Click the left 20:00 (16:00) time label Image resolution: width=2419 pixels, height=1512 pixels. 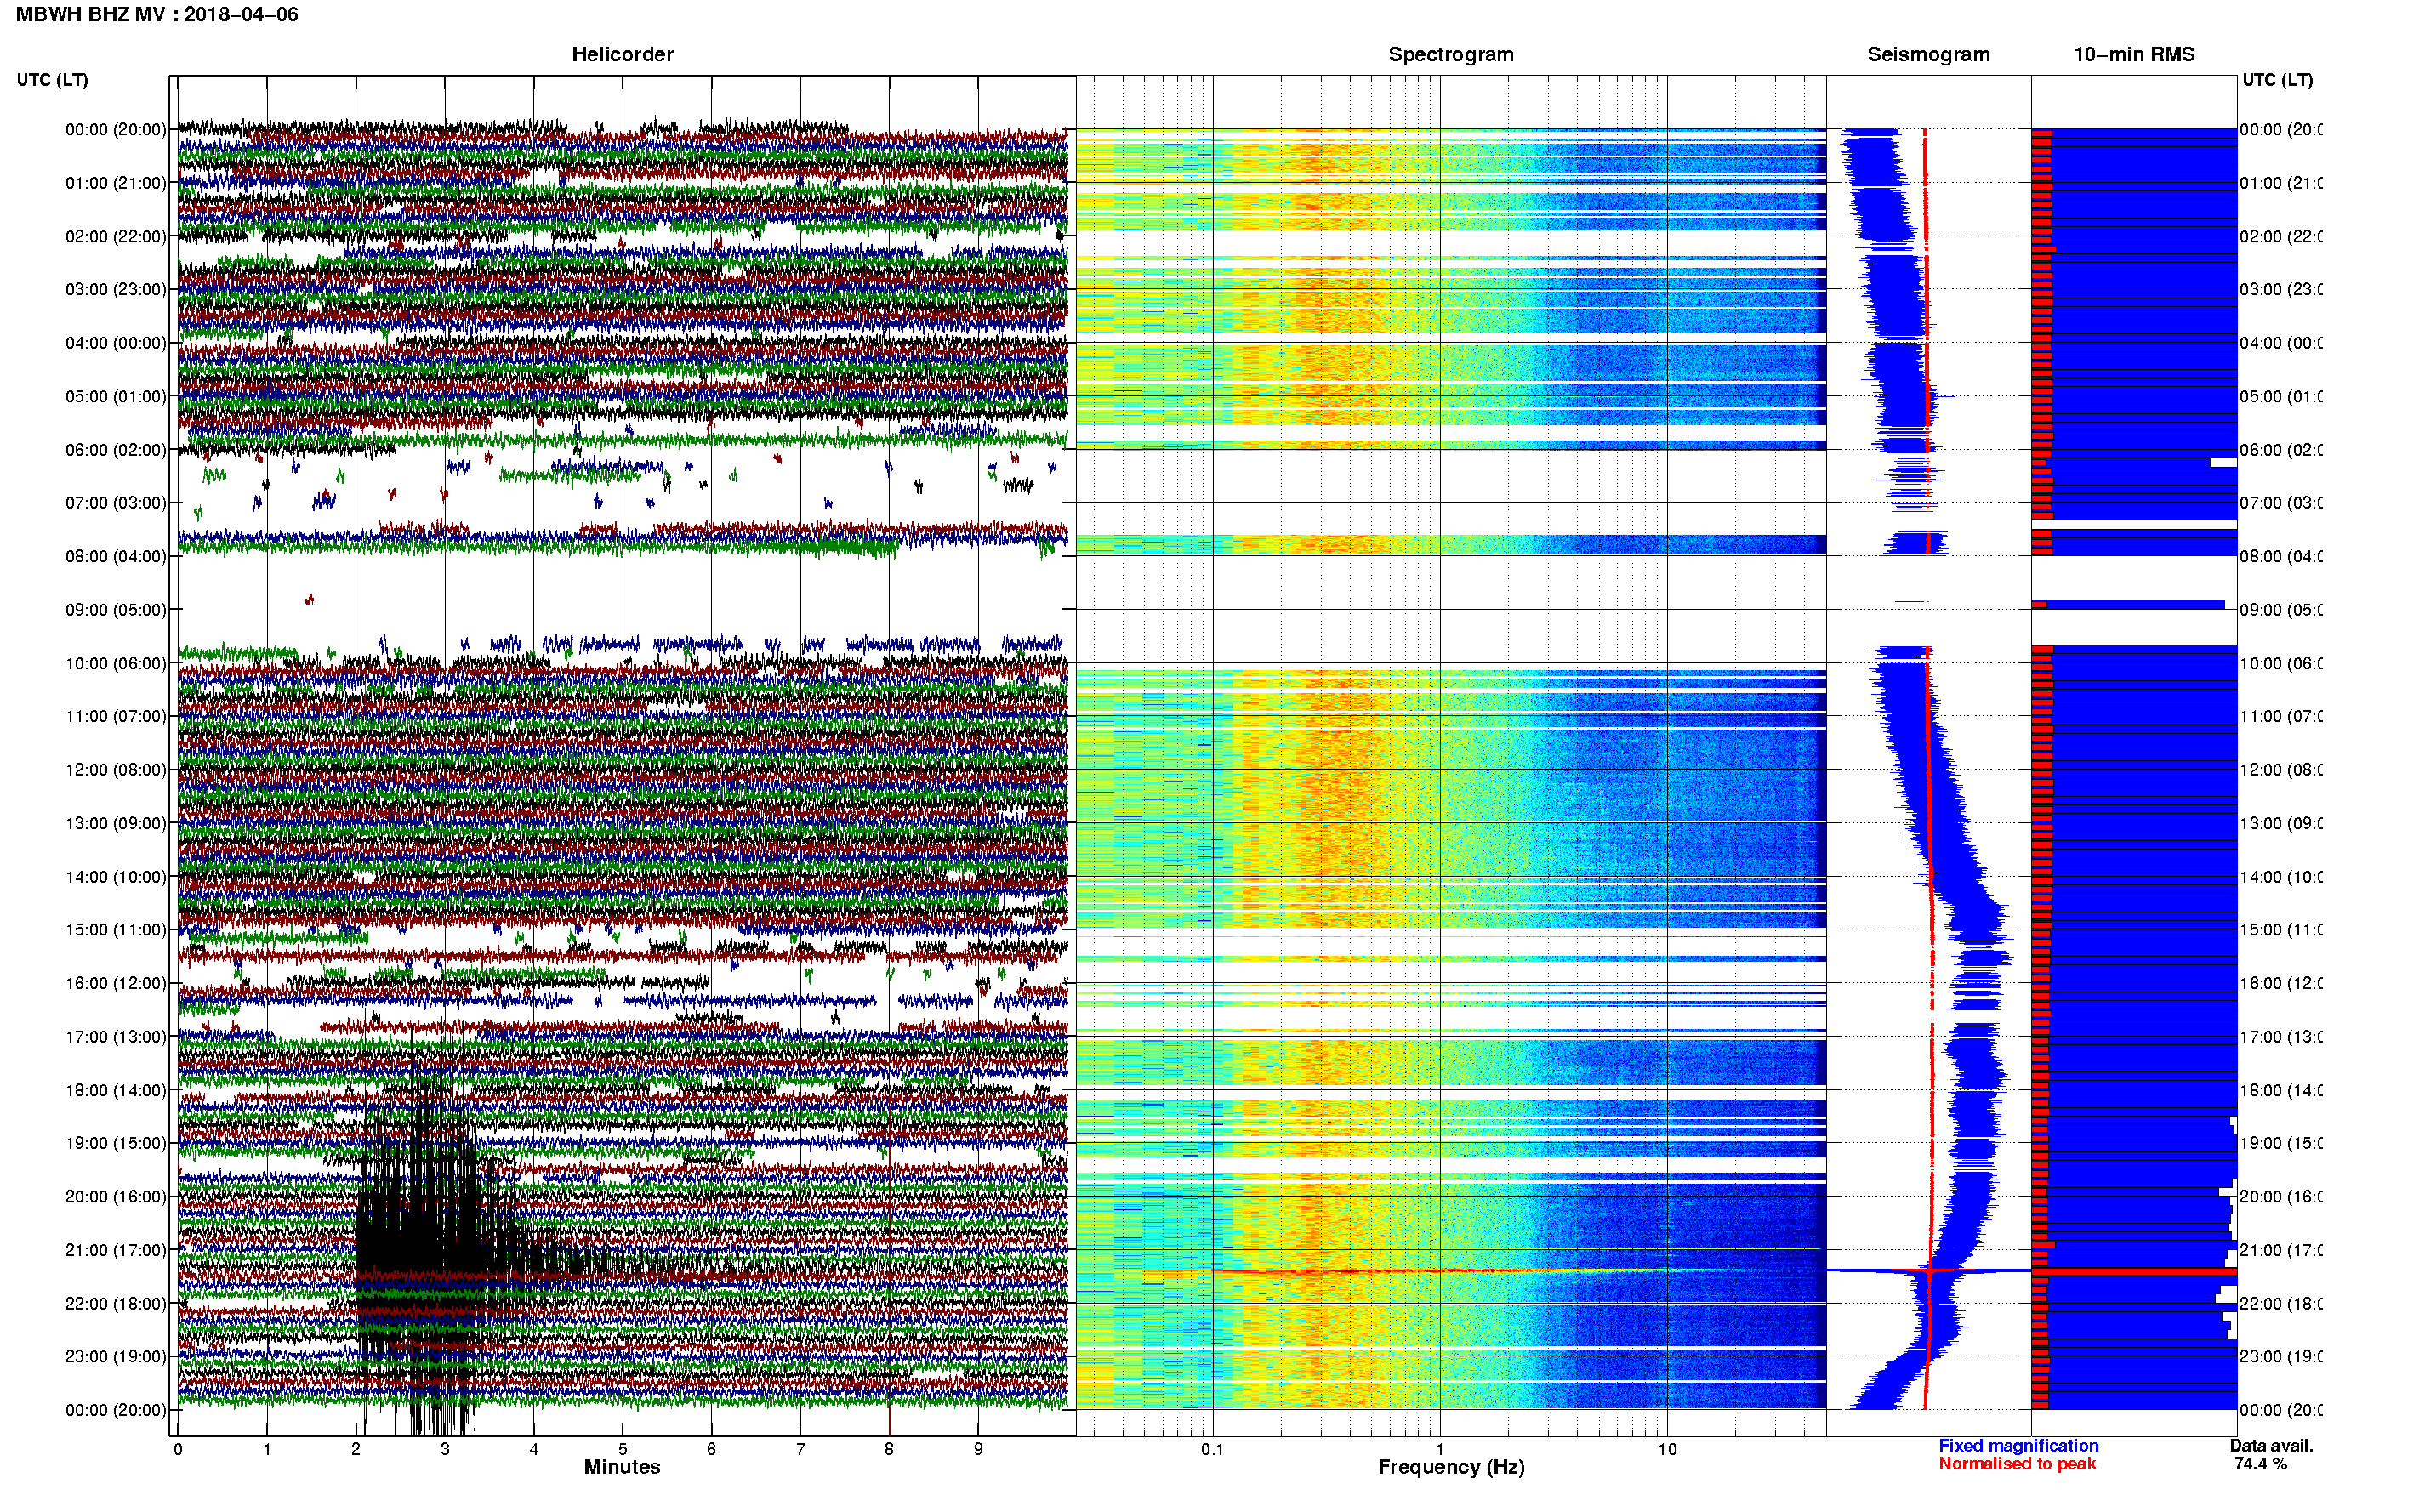tap(116, 1197)
